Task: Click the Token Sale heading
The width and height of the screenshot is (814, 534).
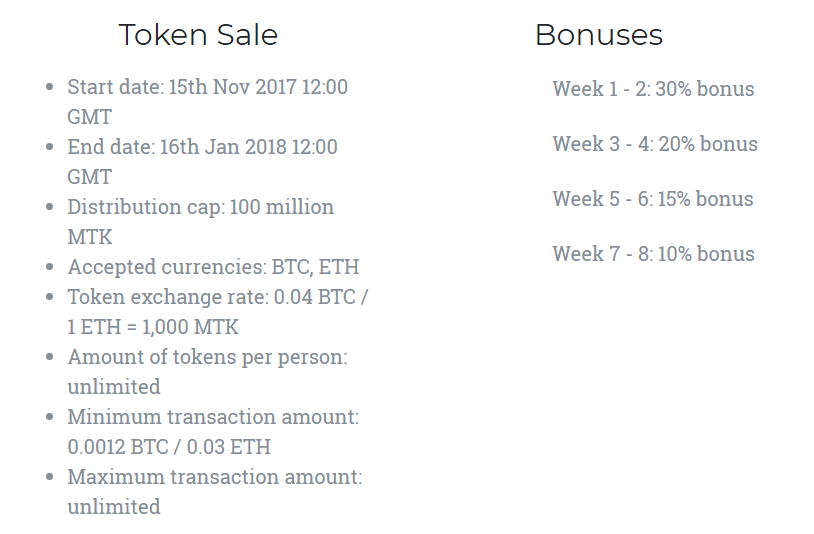Action: [x=198, y=35]
